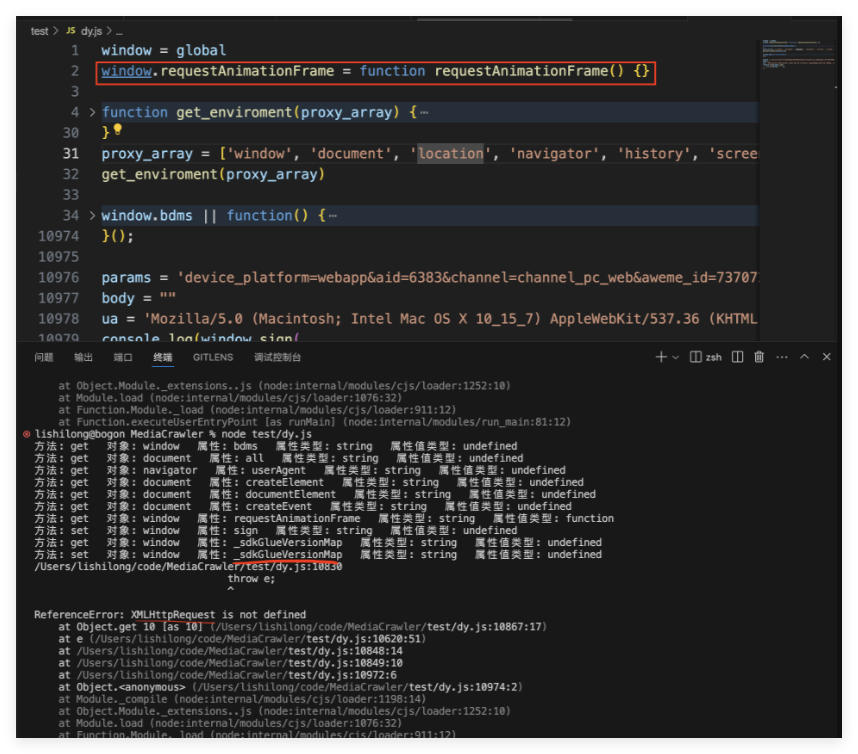The image size is (858, 754).
Task: Click the lightbulb quick-fix icon on line 30
Action: coord(118,130)
